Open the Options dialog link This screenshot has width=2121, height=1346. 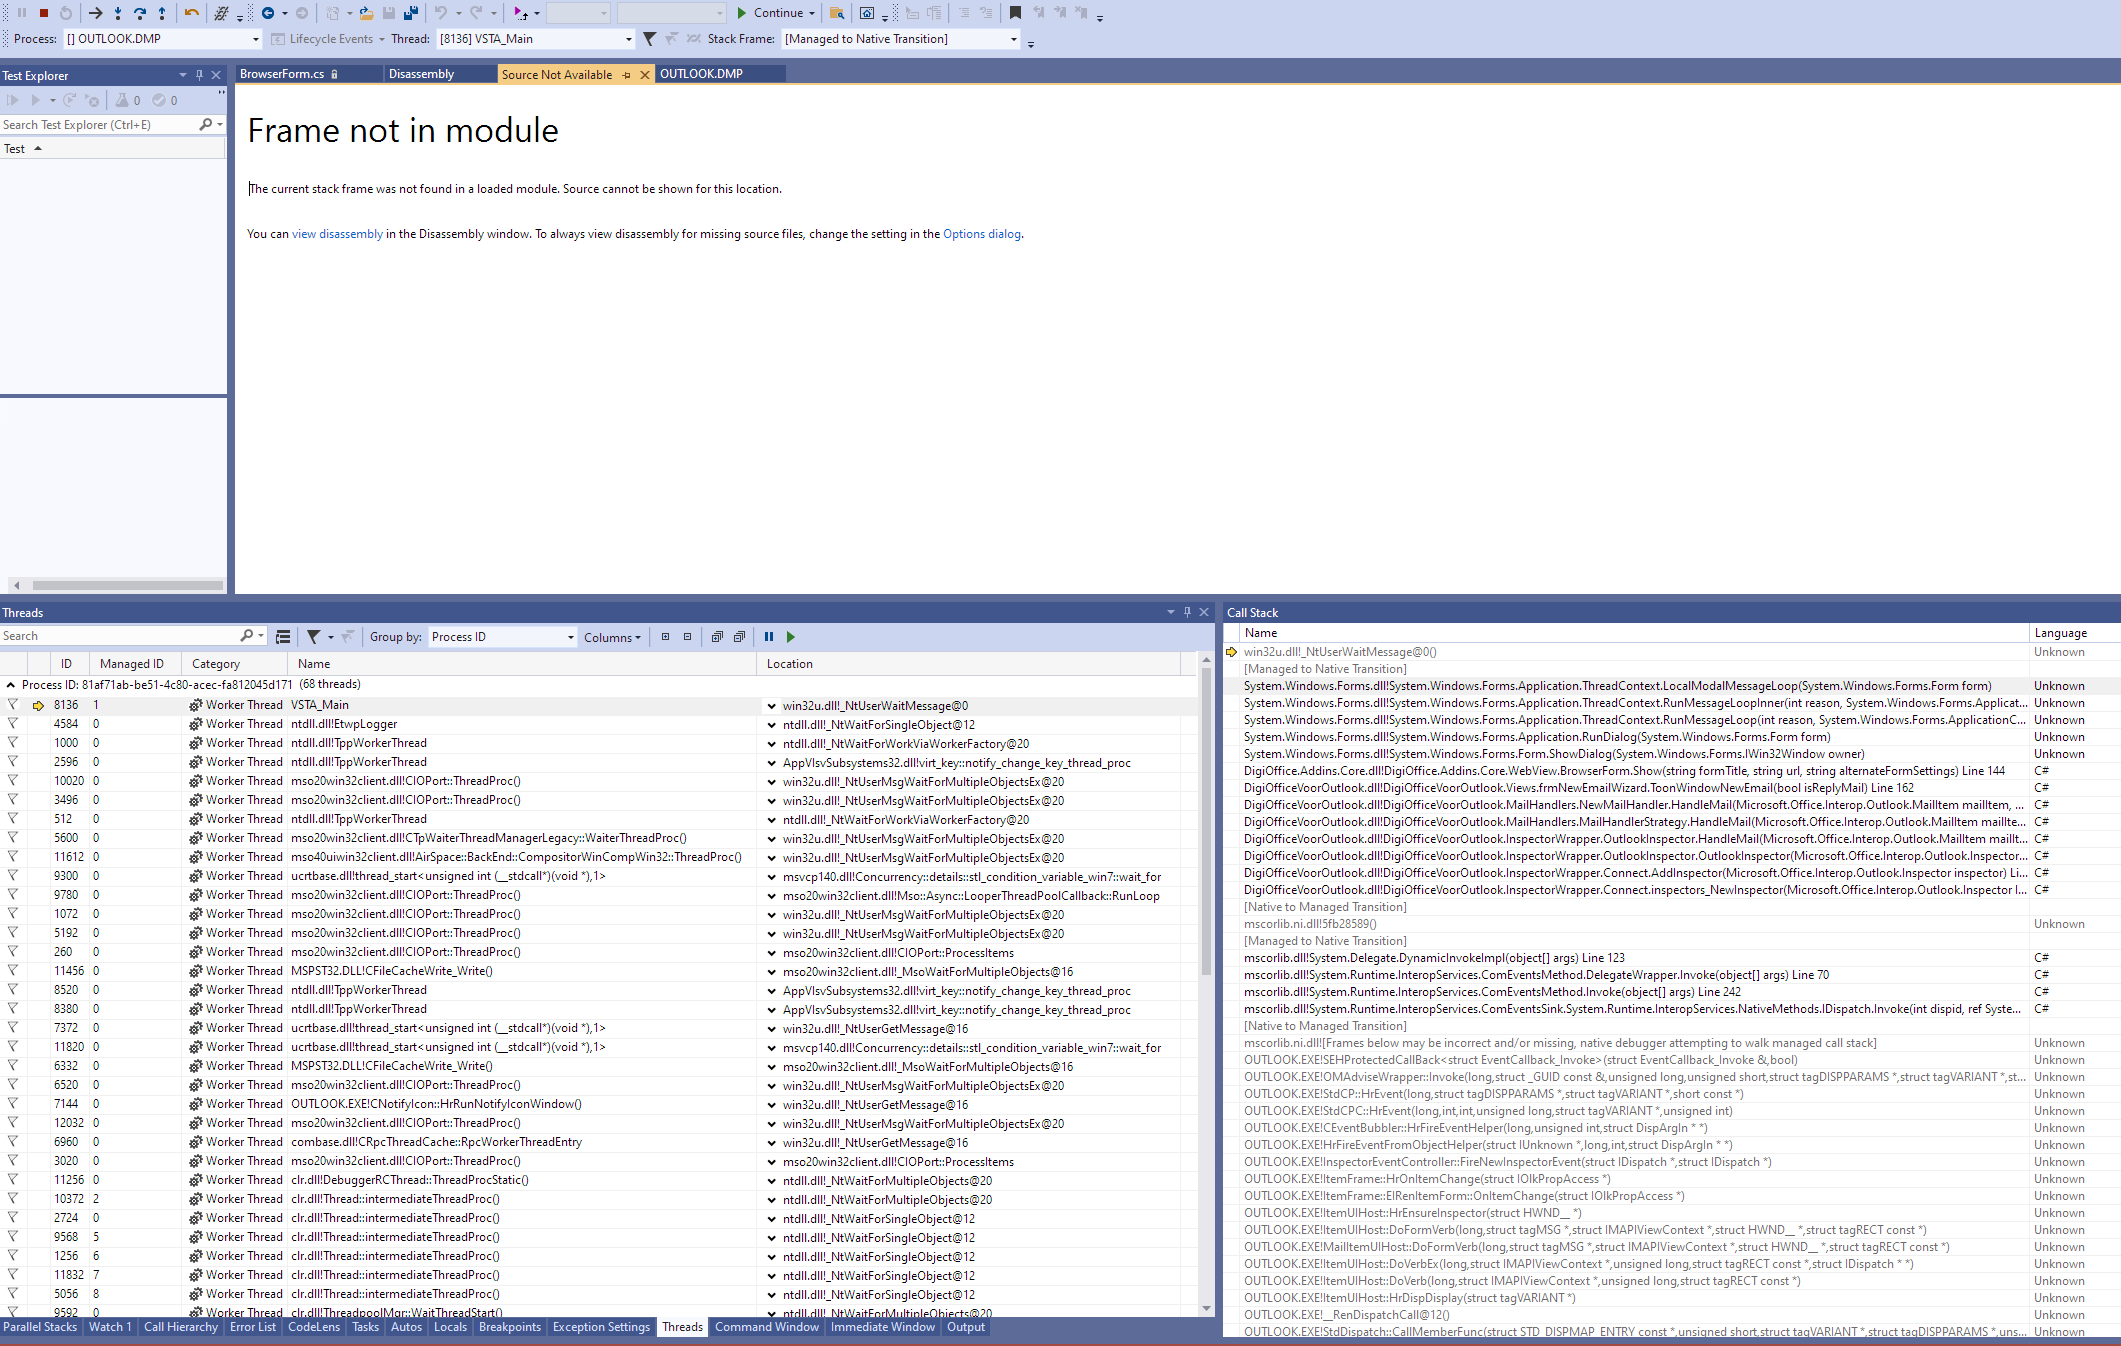pos(982,233)
